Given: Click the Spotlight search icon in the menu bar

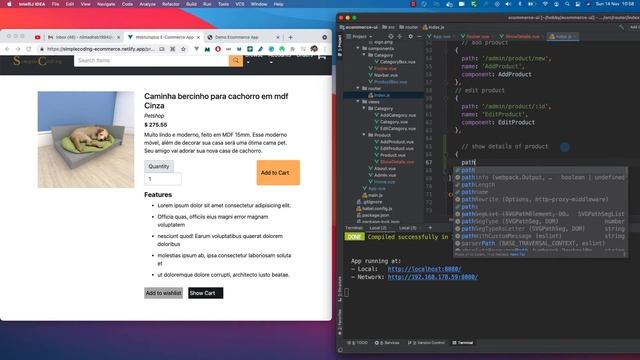Looking at the screenshot, I should [x=567, y=4].
